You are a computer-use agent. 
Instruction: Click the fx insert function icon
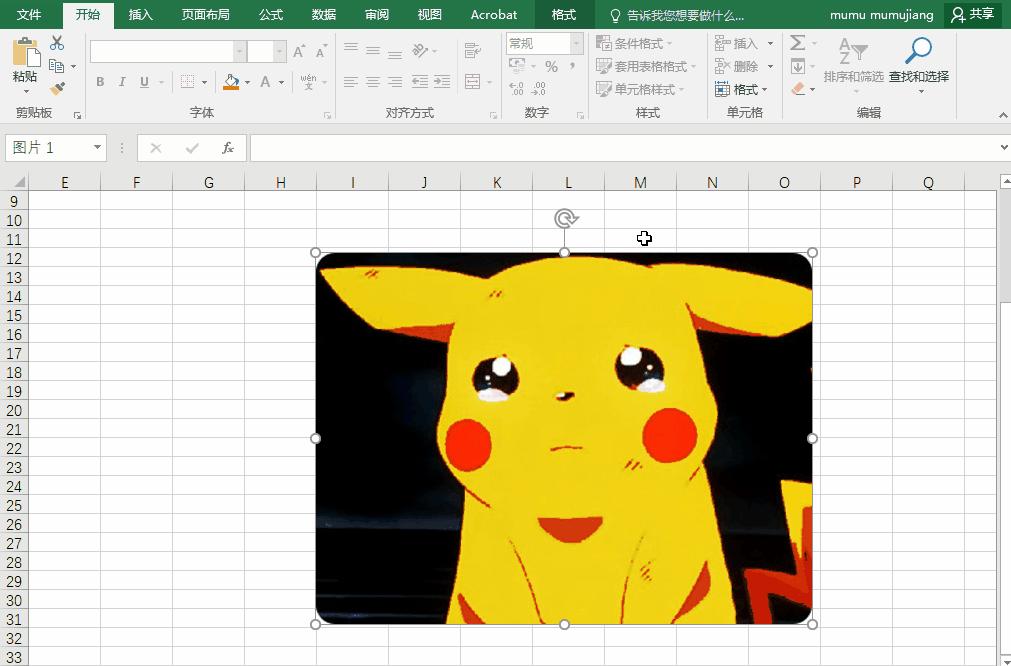click(x=228, y=148)
